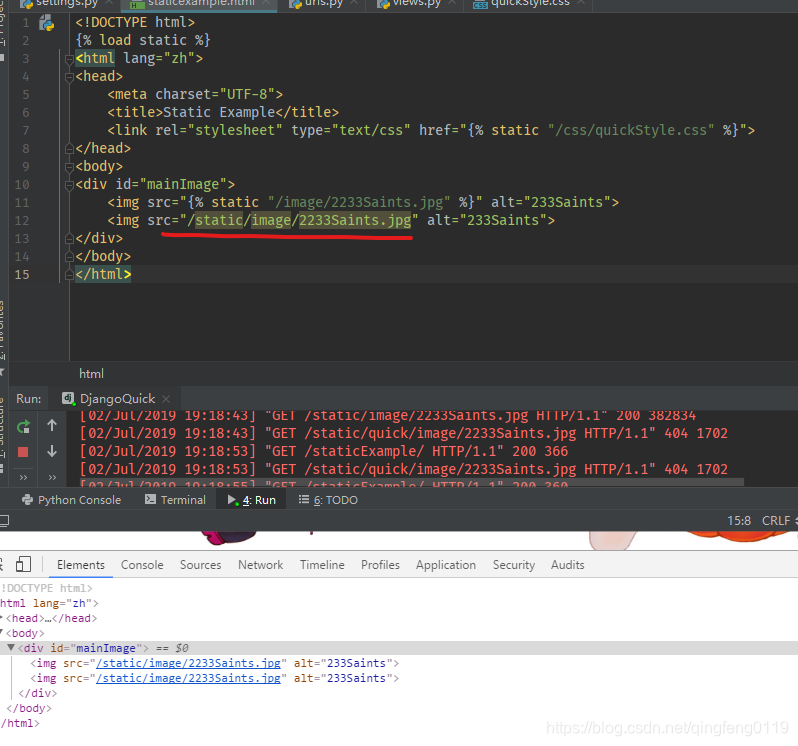The height and width of the screenshot is (746, 798).
Task: Switch to the 4: Run tool window
Action: tap(251, 500)
